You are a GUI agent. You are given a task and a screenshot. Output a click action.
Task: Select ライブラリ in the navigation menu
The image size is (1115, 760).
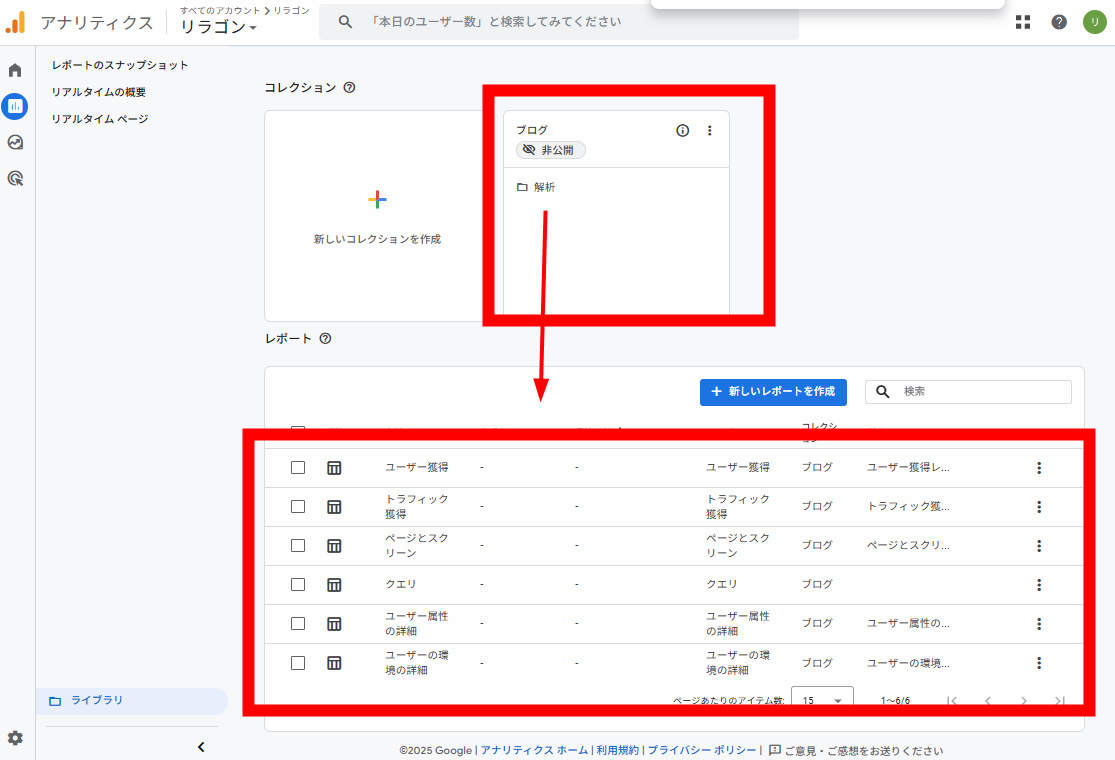(x=97, y=700)
